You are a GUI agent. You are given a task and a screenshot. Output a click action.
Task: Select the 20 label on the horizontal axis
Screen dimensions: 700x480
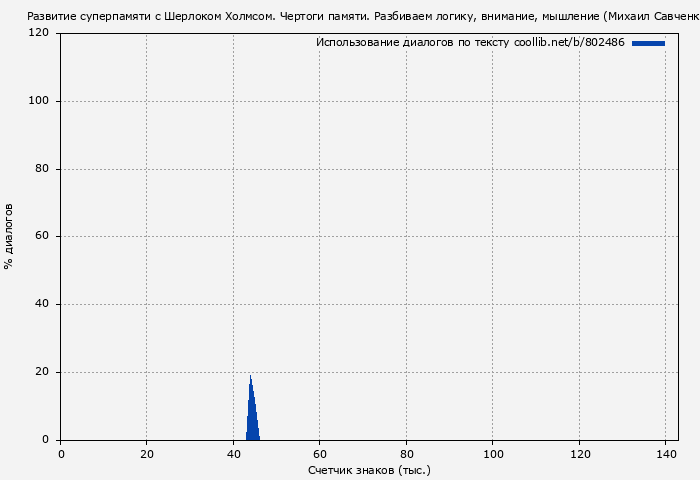[x=147, y=454]
